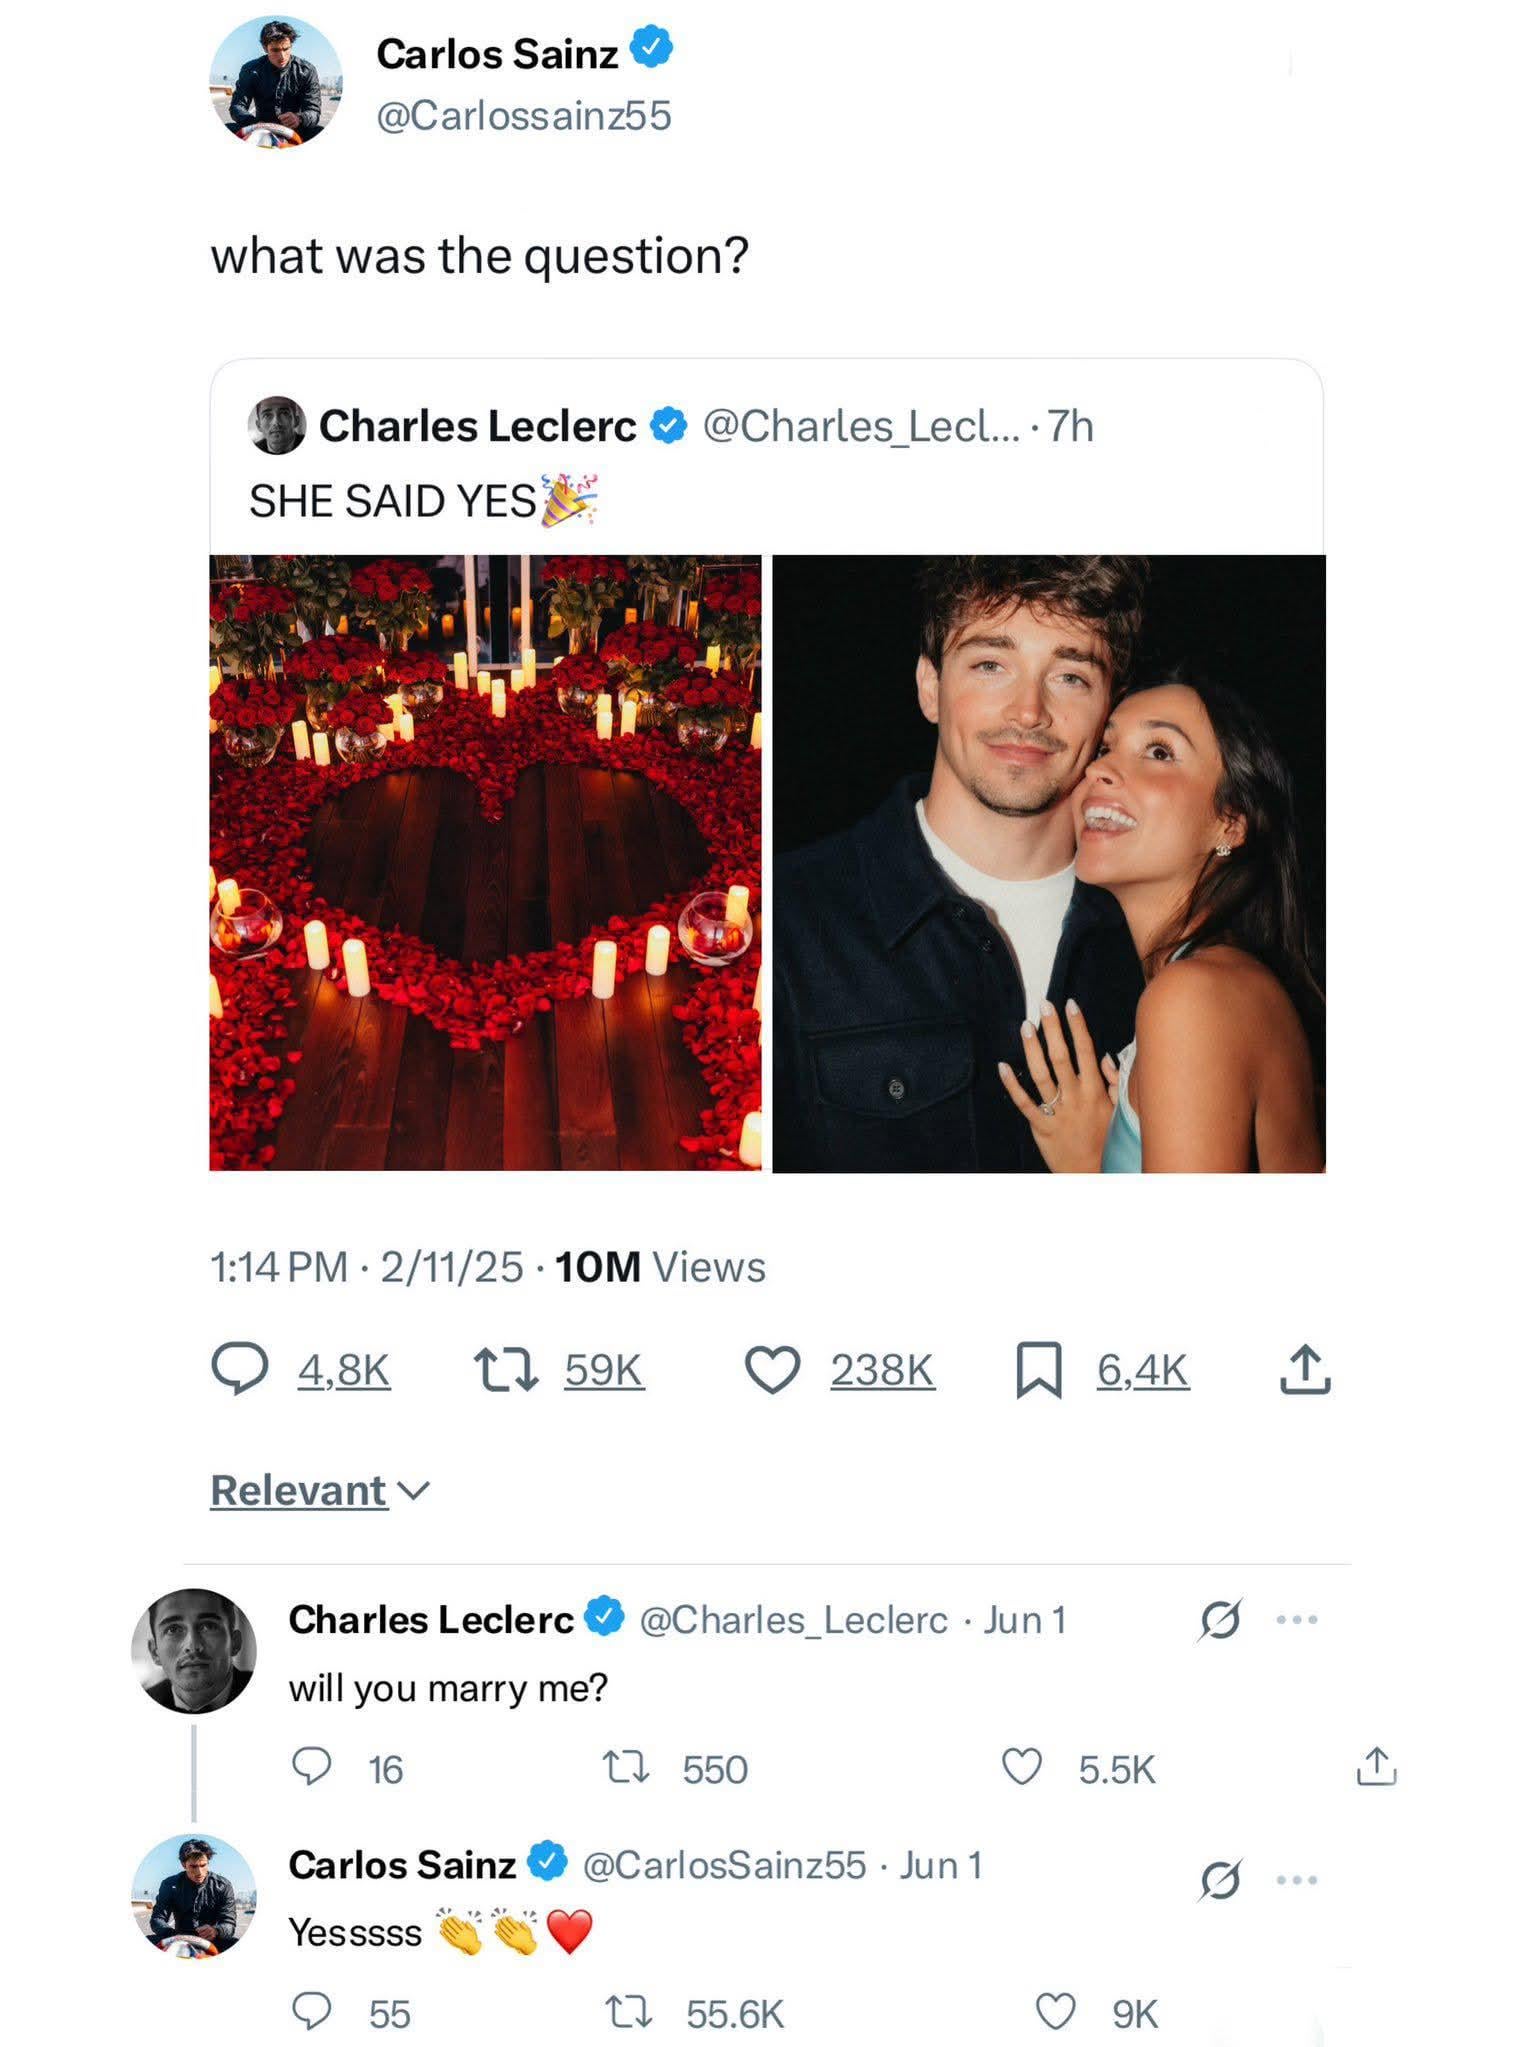Image resolution: width=1535 pixels, height=2047 pixels.
Task: Share Charles Leclerc's reply via share icon
Action: (1376, 1766)
